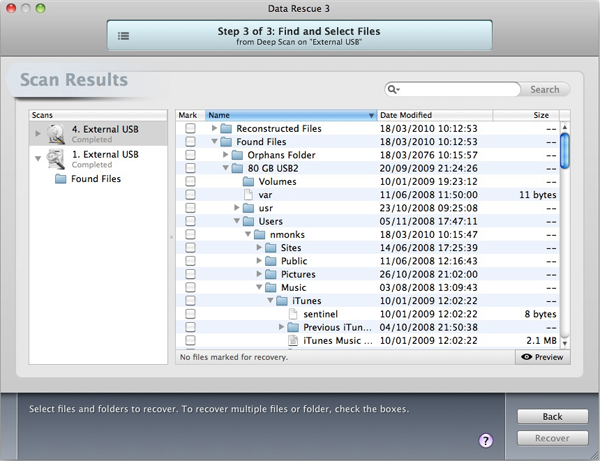
Task: Select the 1. External USB scan drive icon
Action: [57, 160]
